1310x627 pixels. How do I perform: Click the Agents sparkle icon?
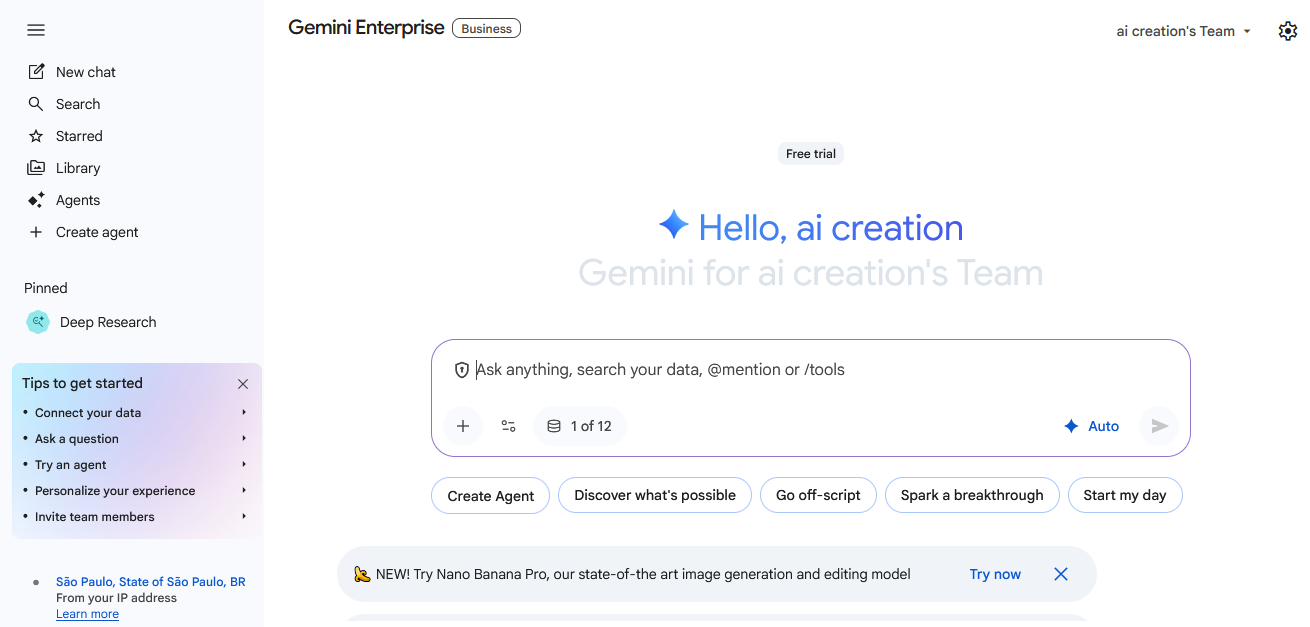click(36, 200)
